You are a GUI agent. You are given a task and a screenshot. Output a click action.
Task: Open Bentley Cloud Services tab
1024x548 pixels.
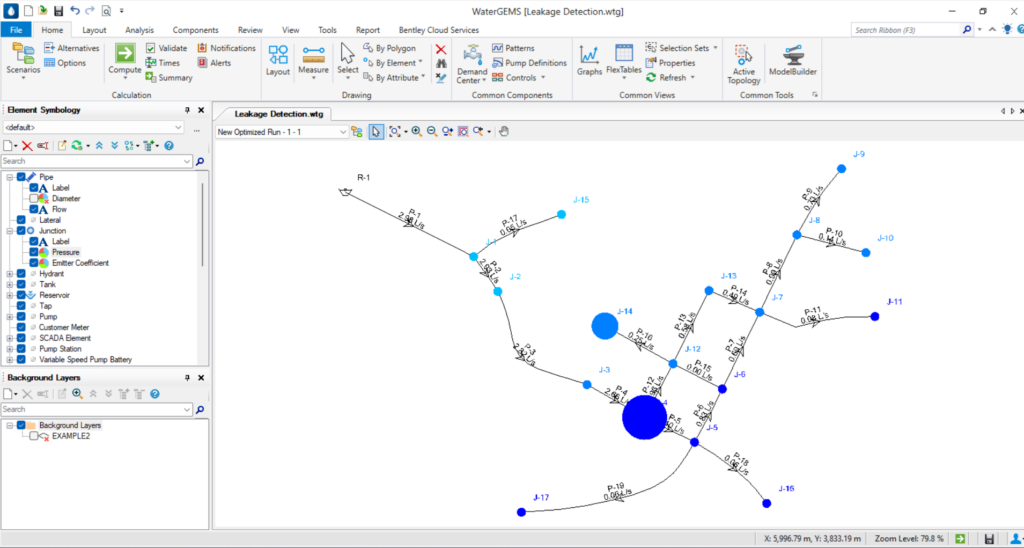click(x=438, y=30)
